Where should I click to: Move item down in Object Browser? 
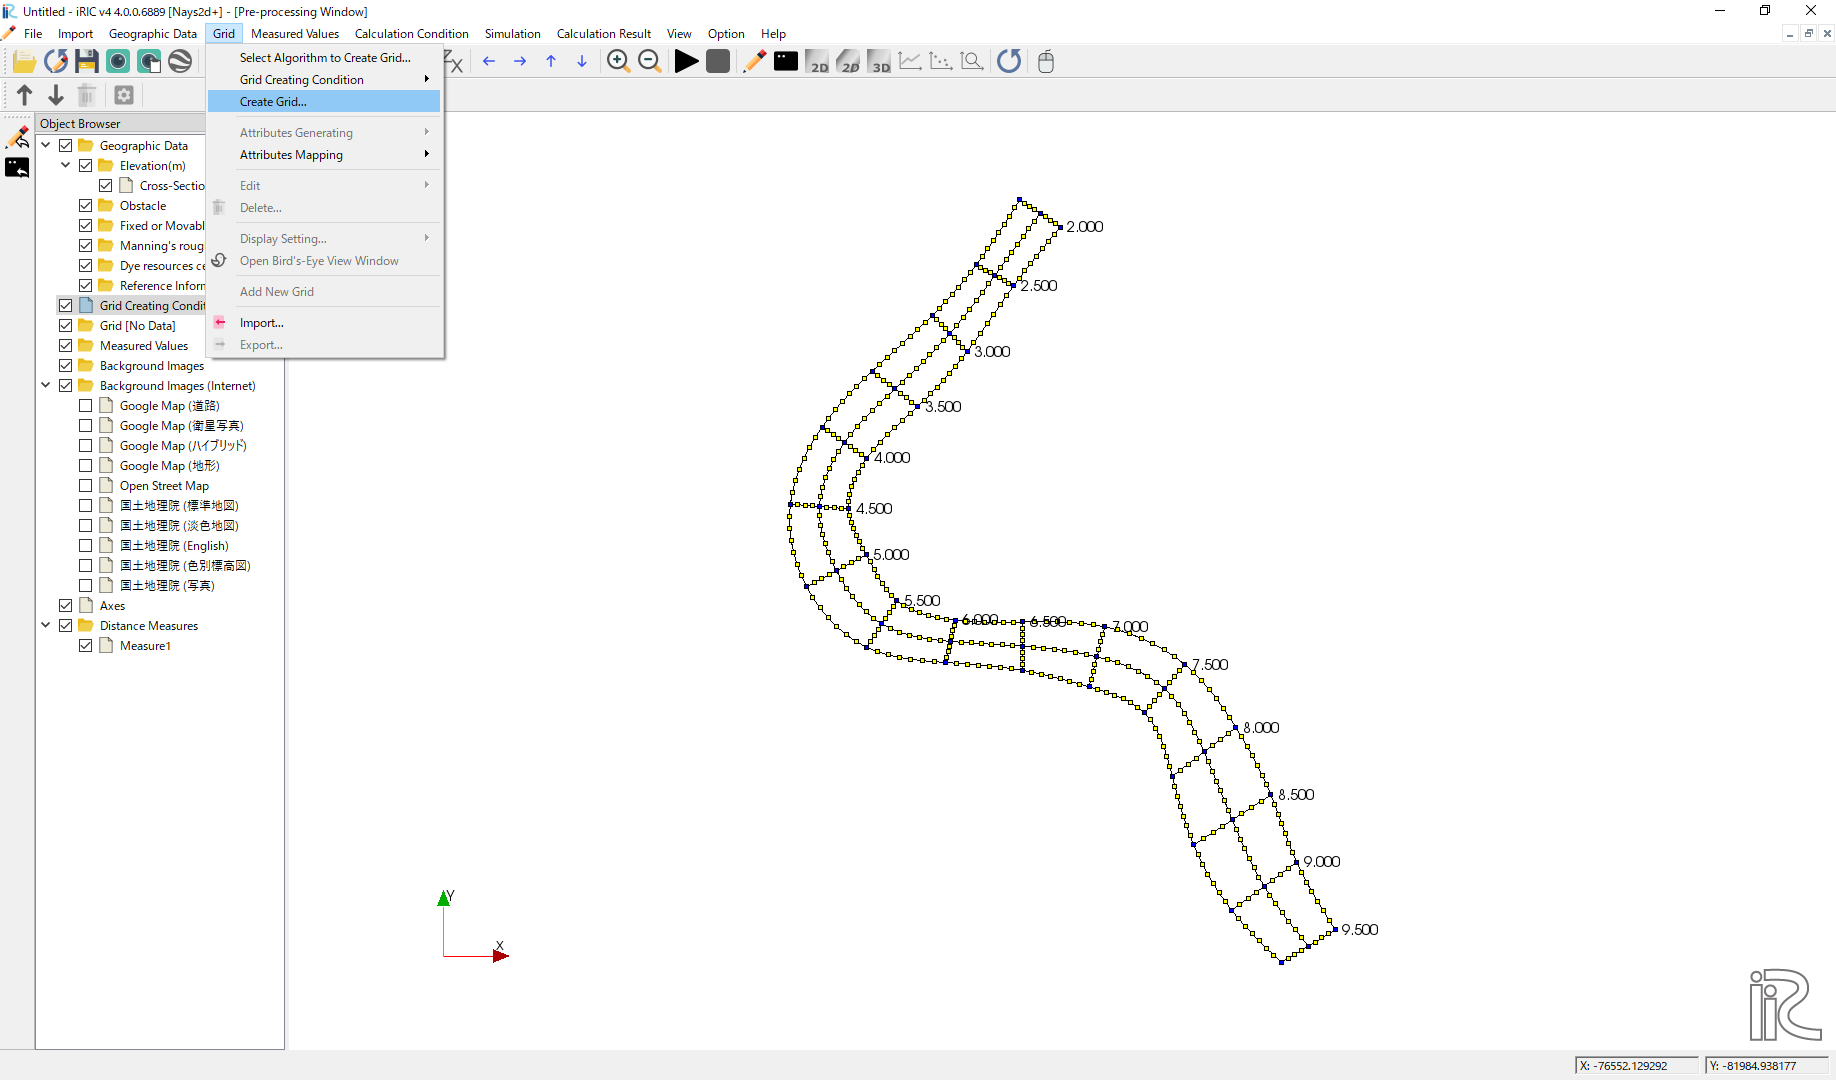(x=56, y=95)
